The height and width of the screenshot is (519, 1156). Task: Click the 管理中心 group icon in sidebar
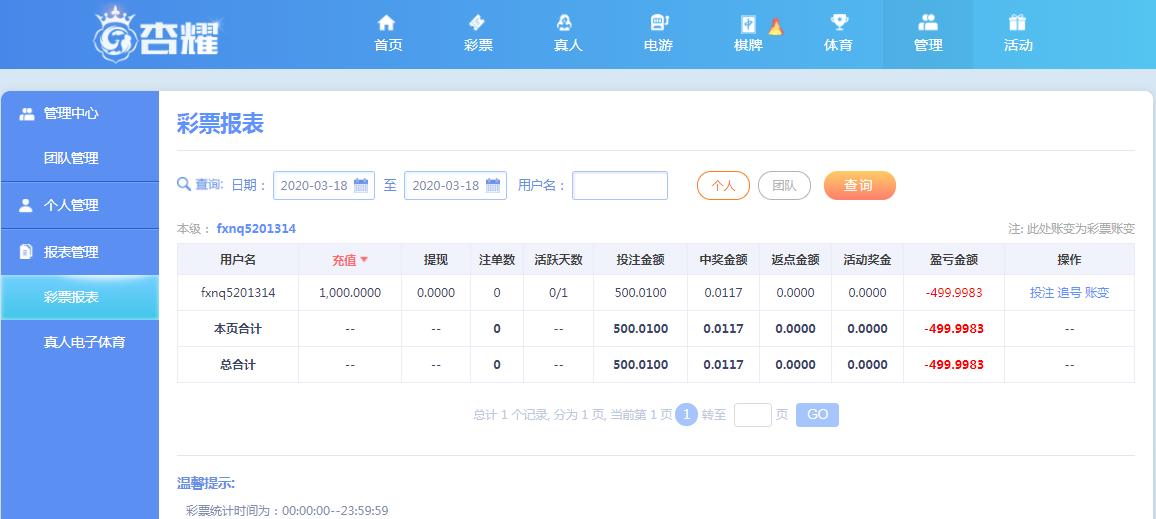pyautogui.click(x=27, y=114)
